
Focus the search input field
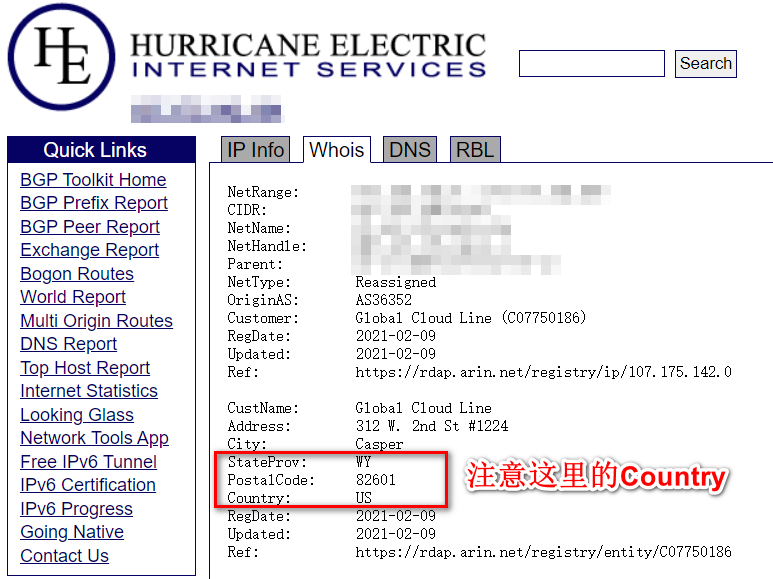[592, 64]
